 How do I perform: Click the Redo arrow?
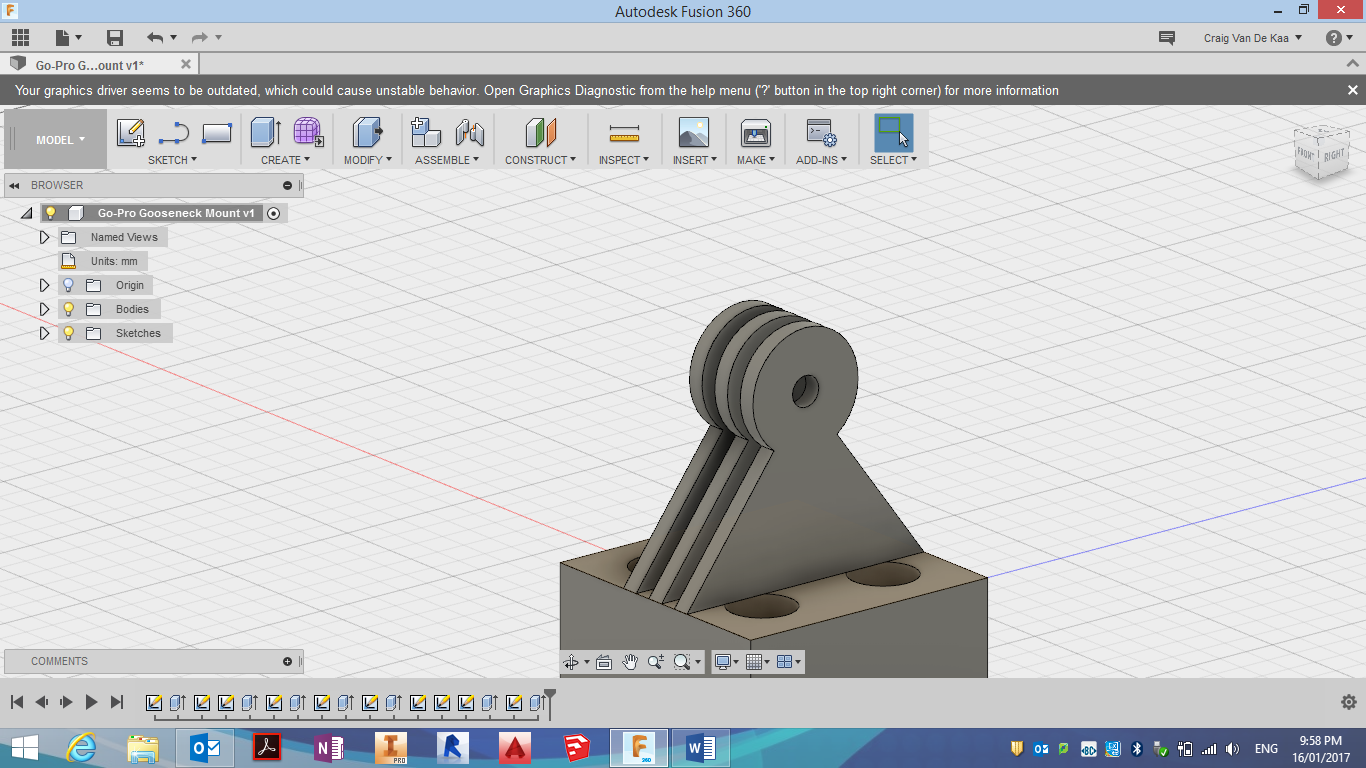(200, 38)
